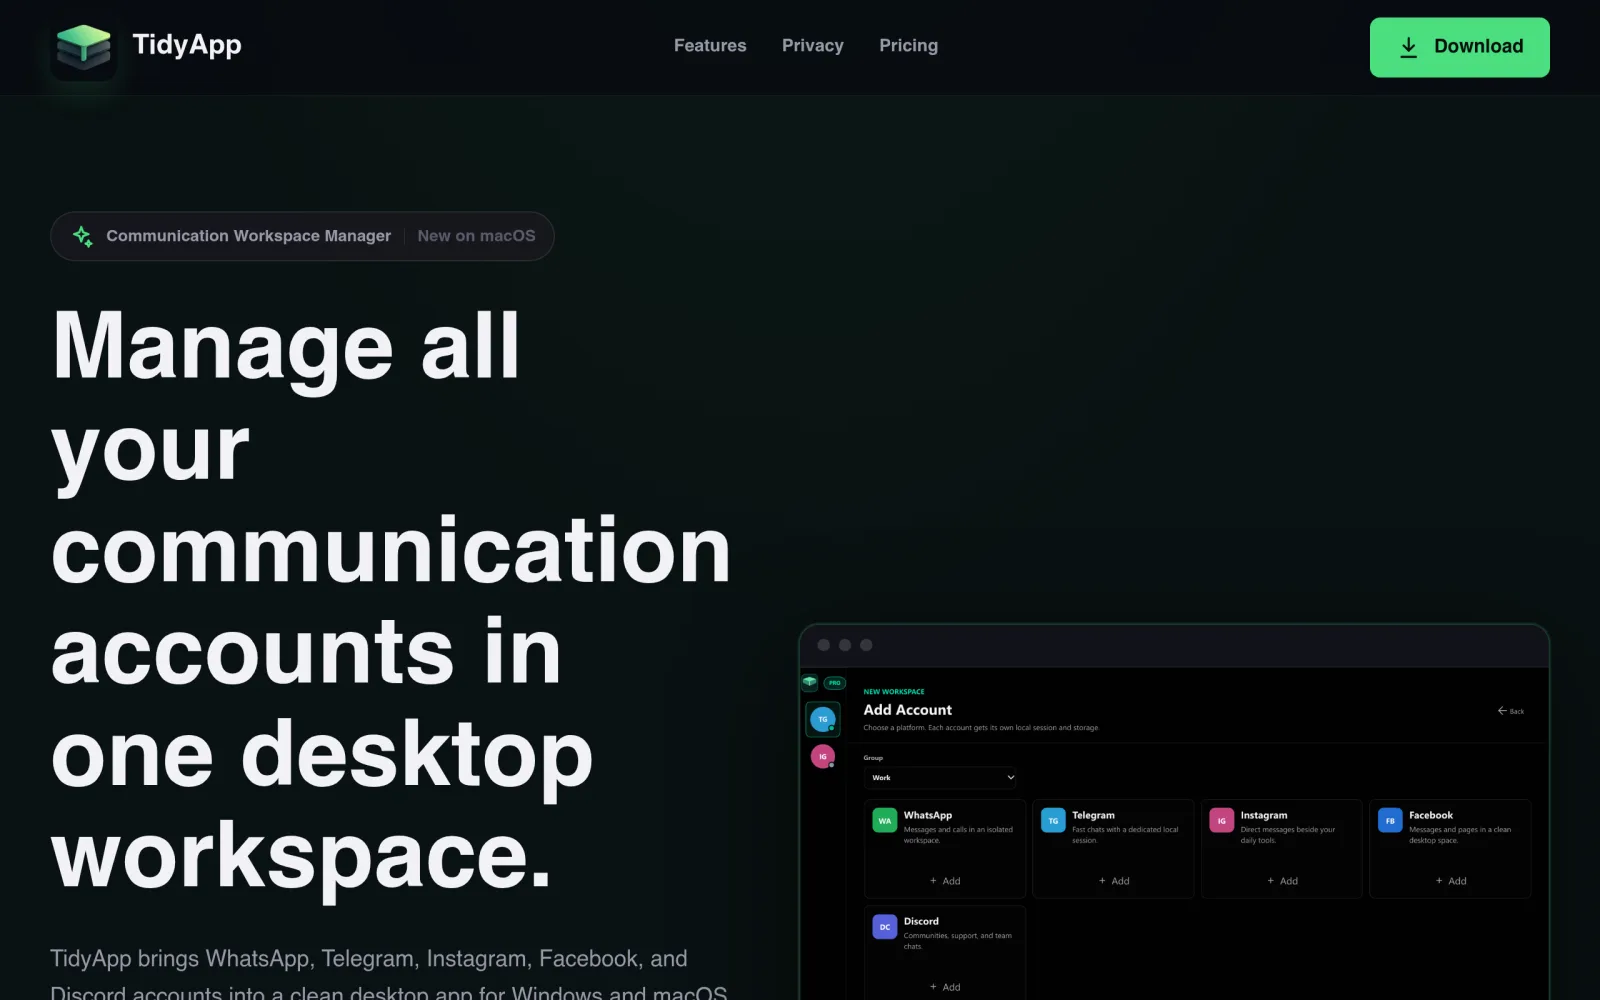Image resolution: width=1600 pixels, height=1000 pixels.
Task: Click the "Choose a platform" description line
Action: (981, 728)
